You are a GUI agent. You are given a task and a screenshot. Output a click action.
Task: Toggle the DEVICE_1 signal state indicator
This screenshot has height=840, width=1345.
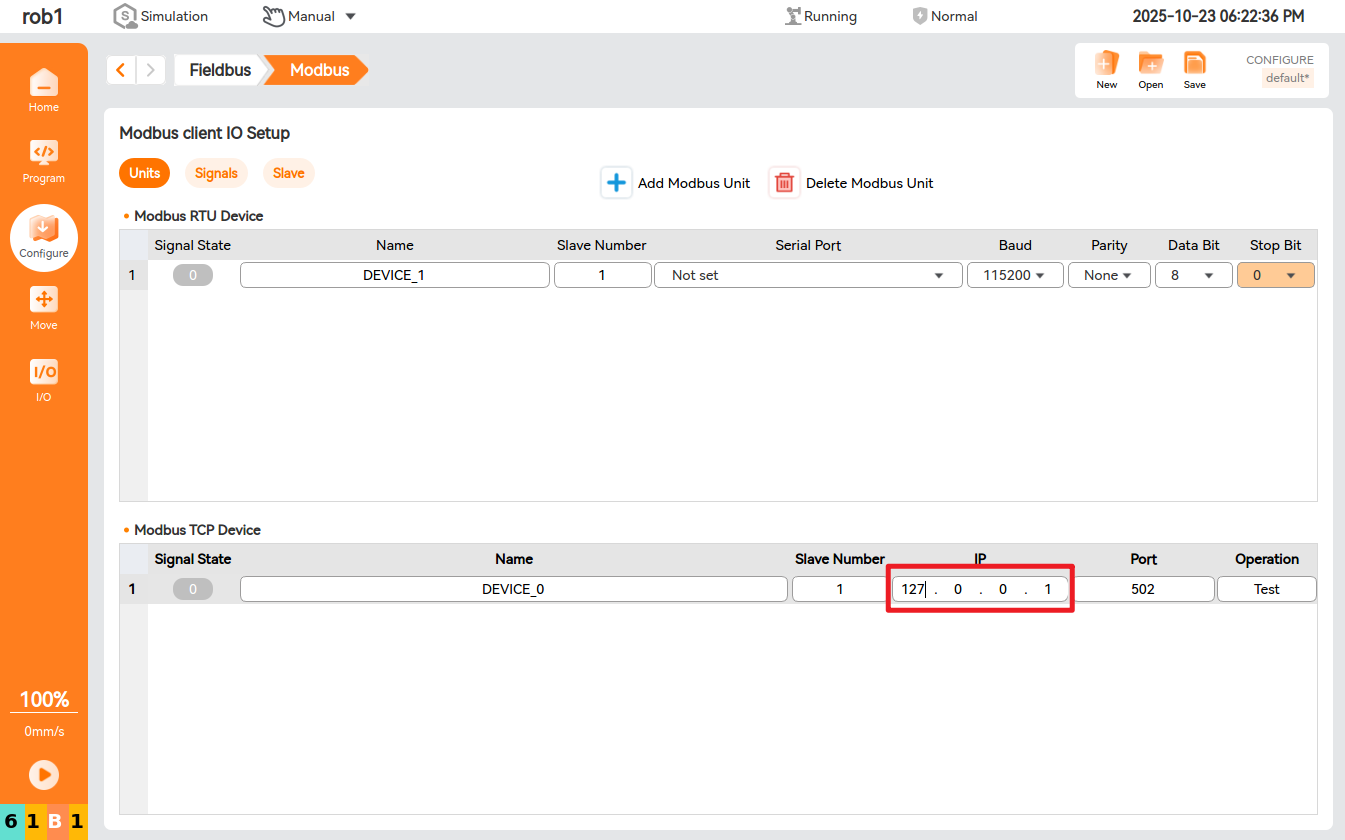click(192, 275)
